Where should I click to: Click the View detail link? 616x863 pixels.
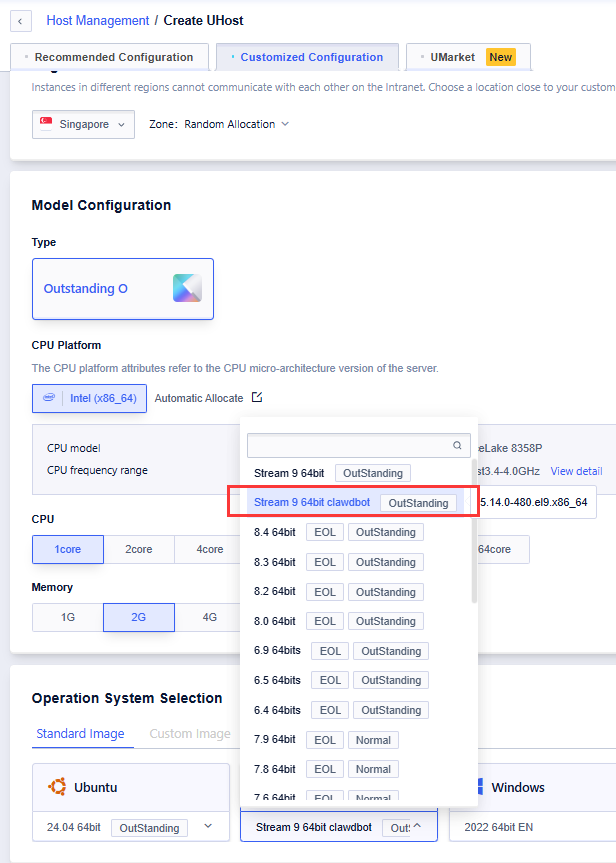(x=576, y=470)
